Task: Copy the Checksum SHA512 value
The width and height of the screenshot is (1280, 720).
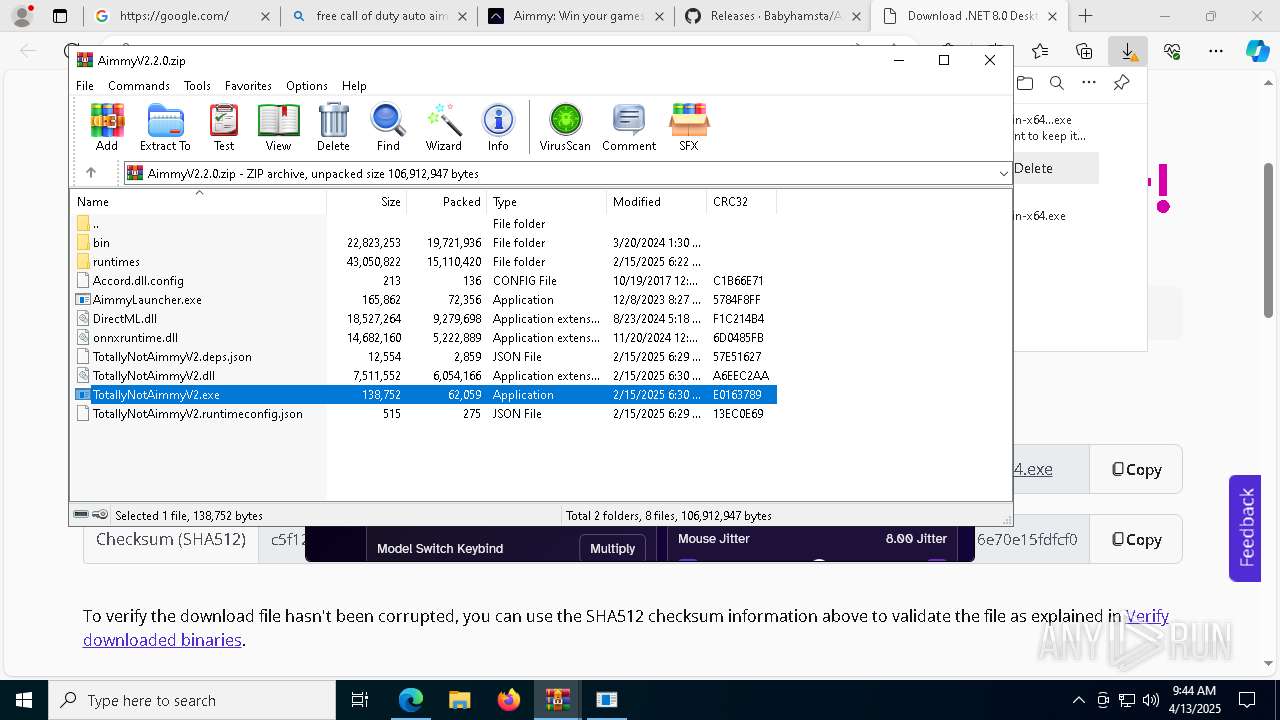Action: 1137,539
